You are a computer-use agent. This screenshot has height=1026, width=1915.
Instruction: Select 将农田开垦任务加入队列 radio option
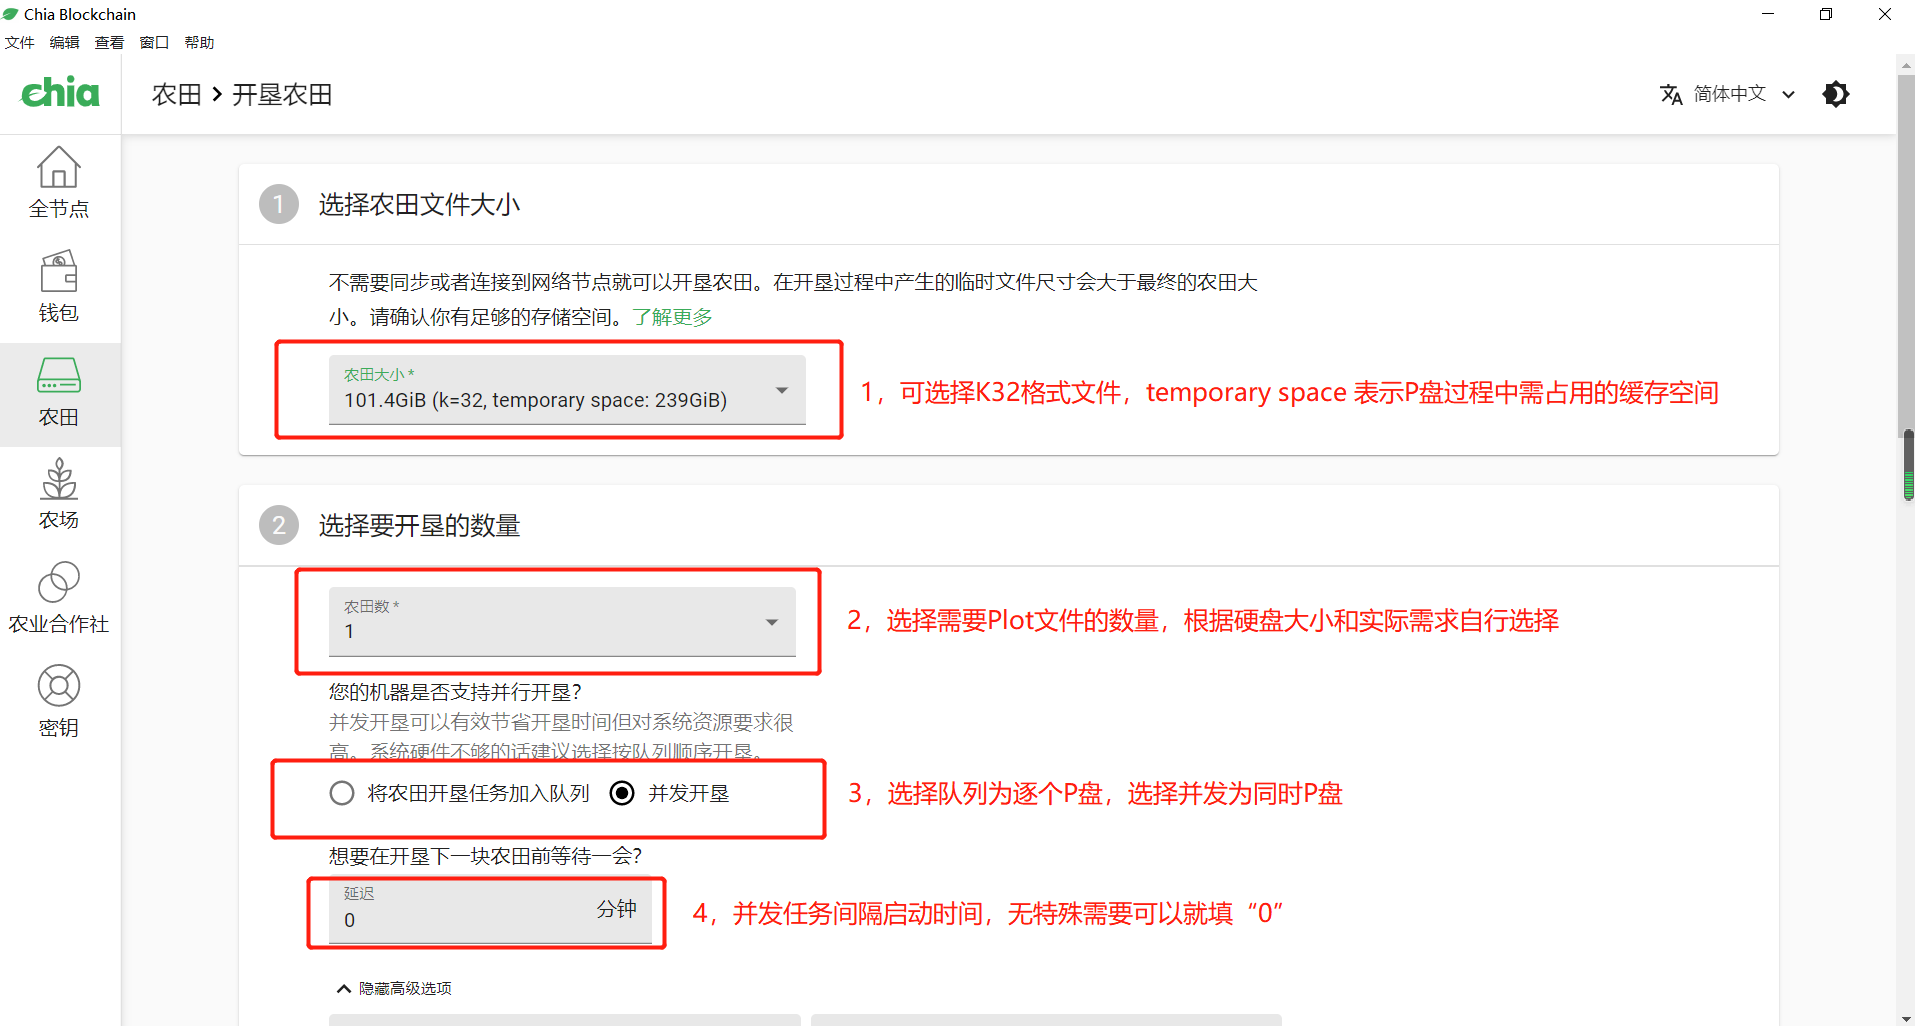342,793
